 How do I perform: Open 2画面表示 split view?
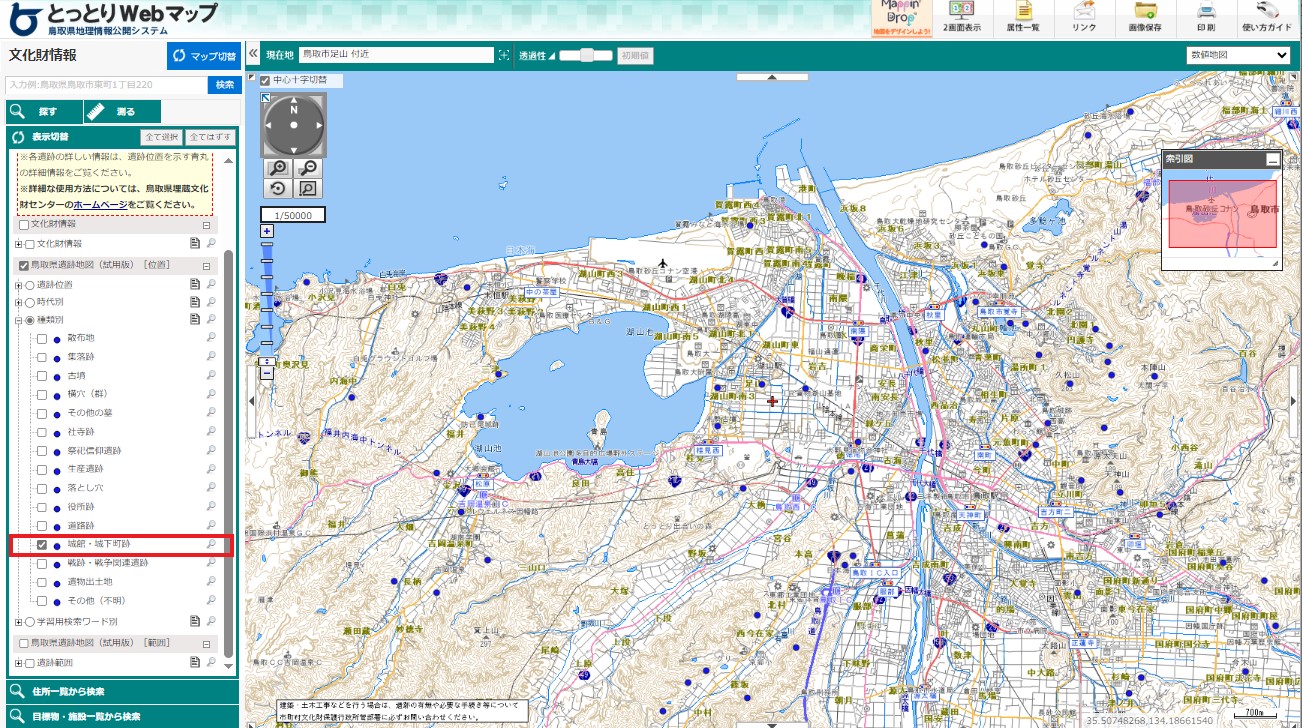coord(962,19)
